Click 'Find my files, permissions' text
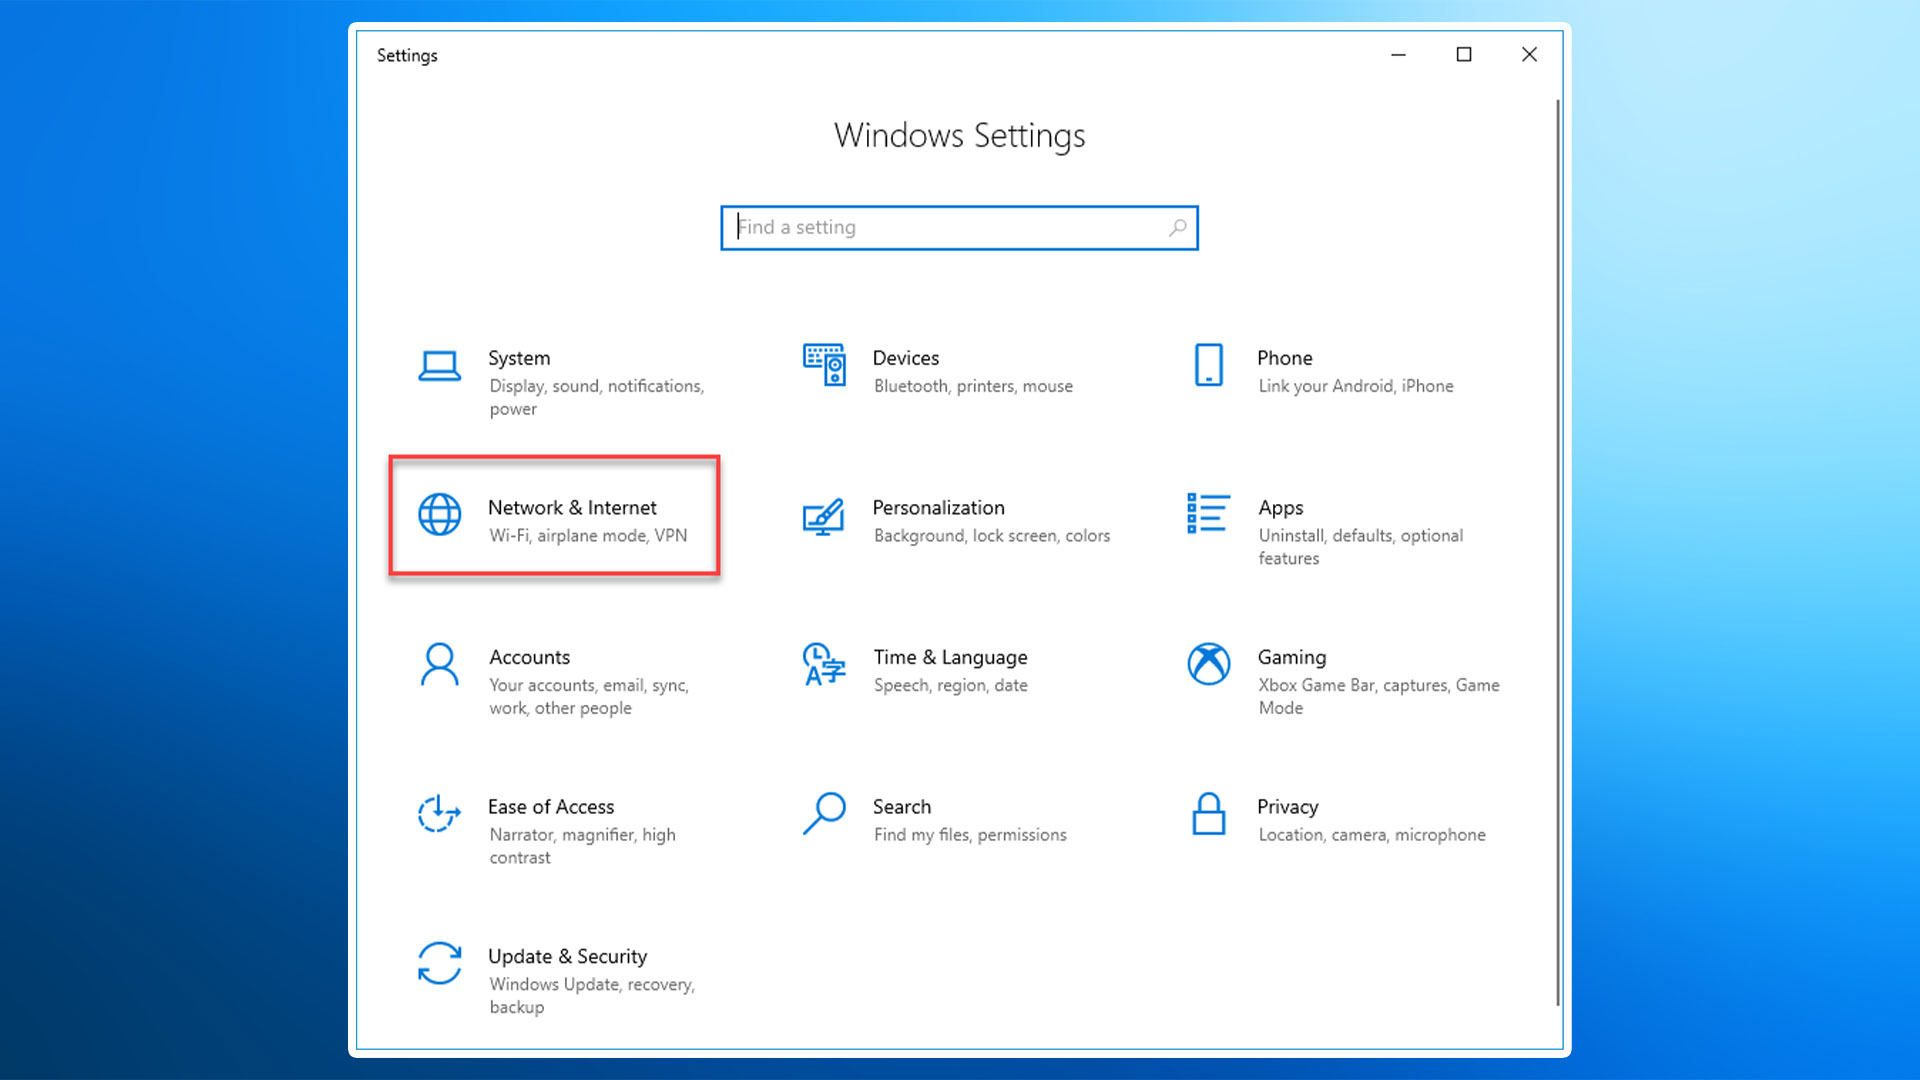The height and width of the screenshot is (1080, 1920). 970,835
